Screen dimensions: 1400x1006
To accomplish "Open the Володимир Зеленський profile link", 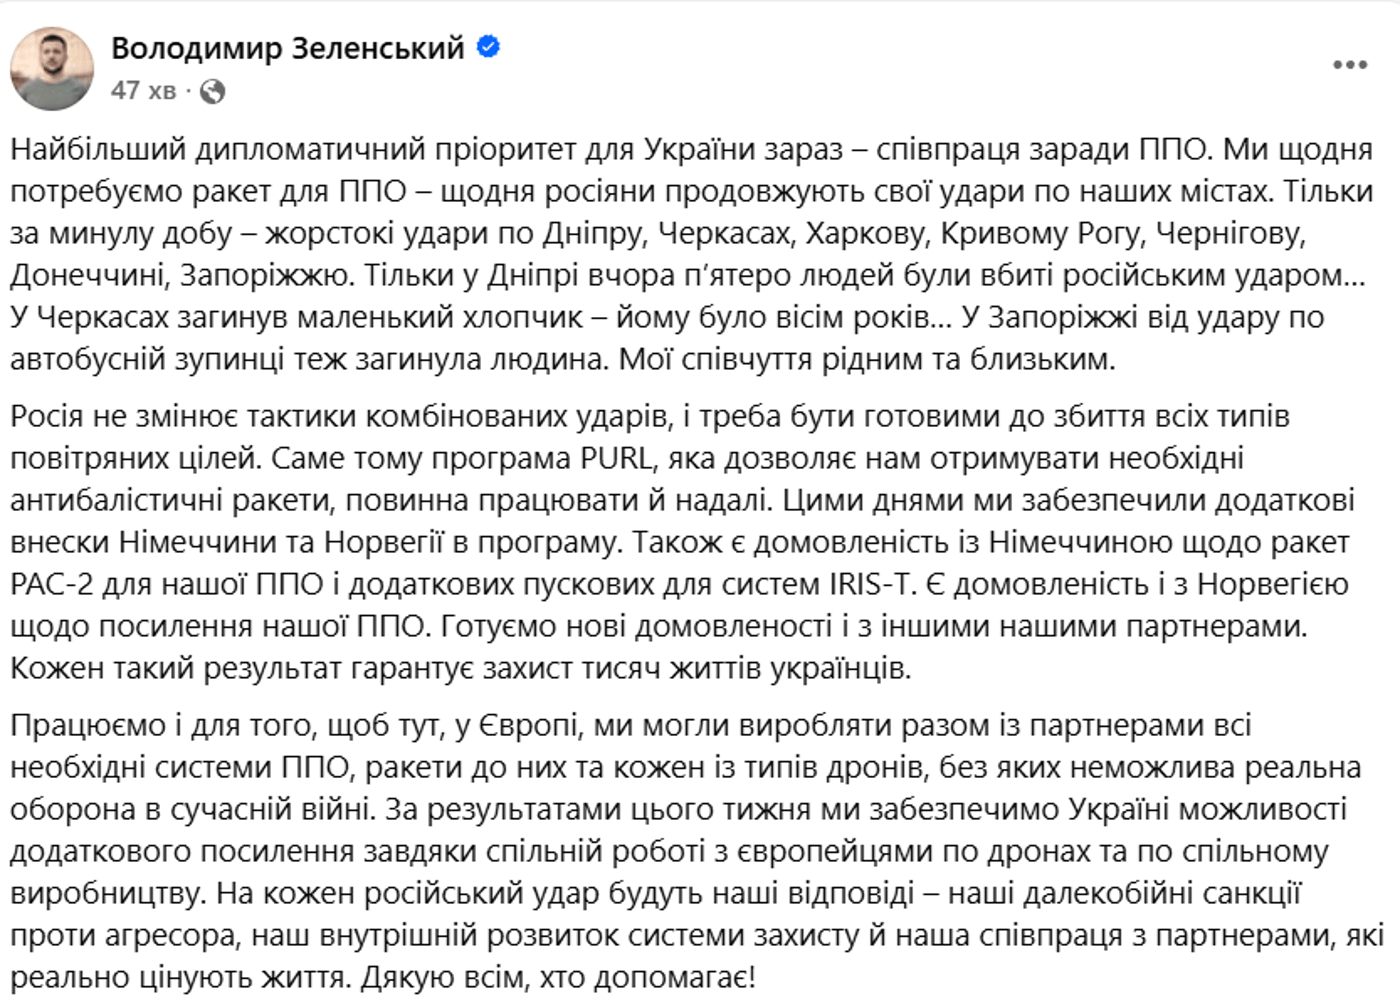I will tap(287, 47).
